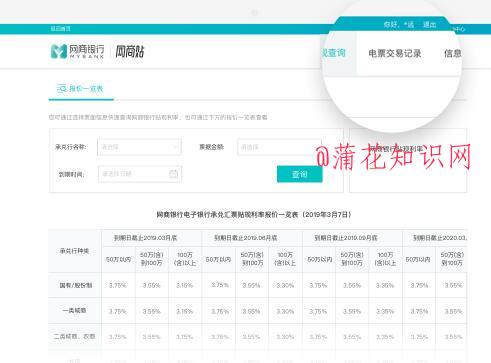Expand the 承兑行名称 dropdown

click(x=139, y=147)
